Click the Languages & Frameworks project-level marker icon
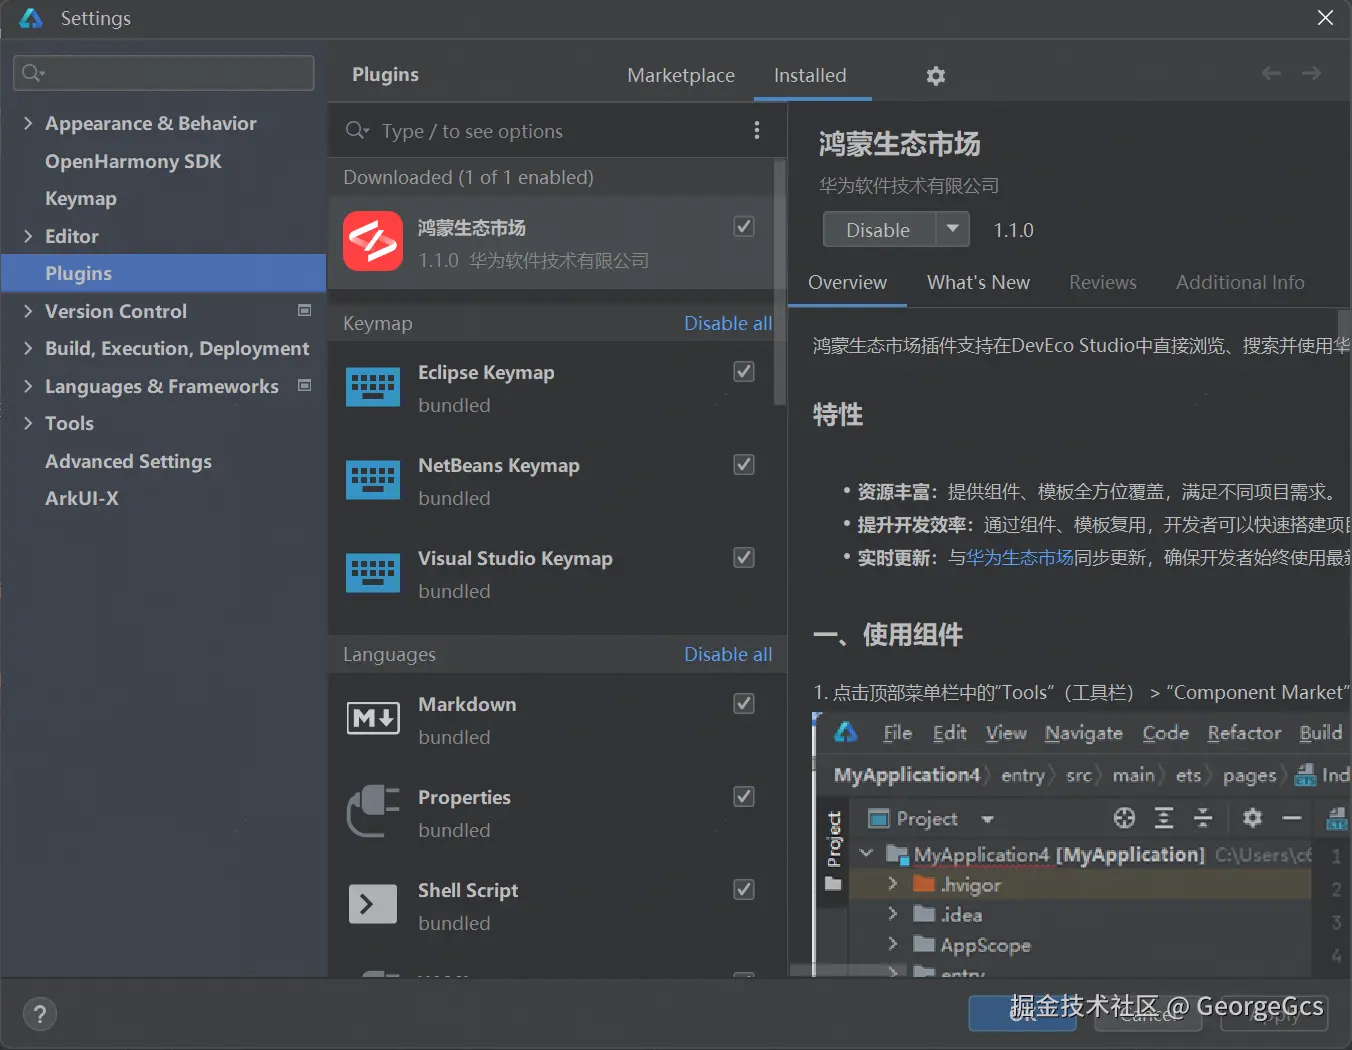 [305, 385]
